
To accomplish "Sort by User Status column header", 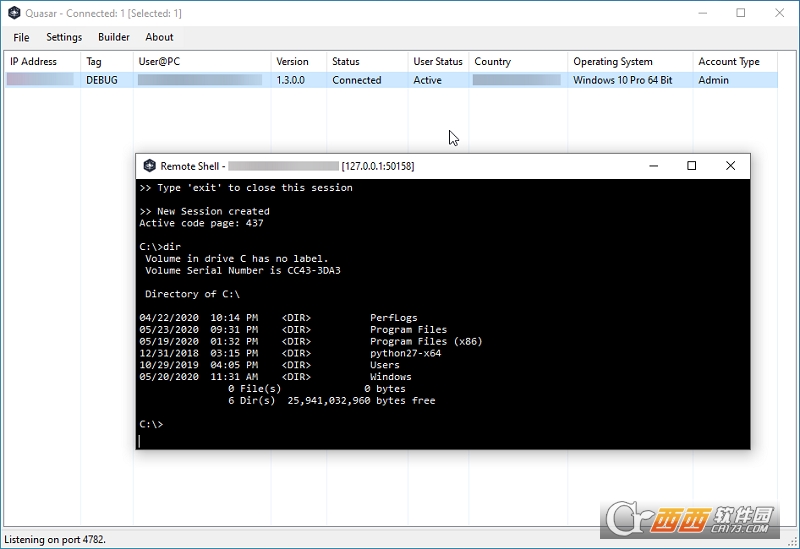I will point(438,61).
